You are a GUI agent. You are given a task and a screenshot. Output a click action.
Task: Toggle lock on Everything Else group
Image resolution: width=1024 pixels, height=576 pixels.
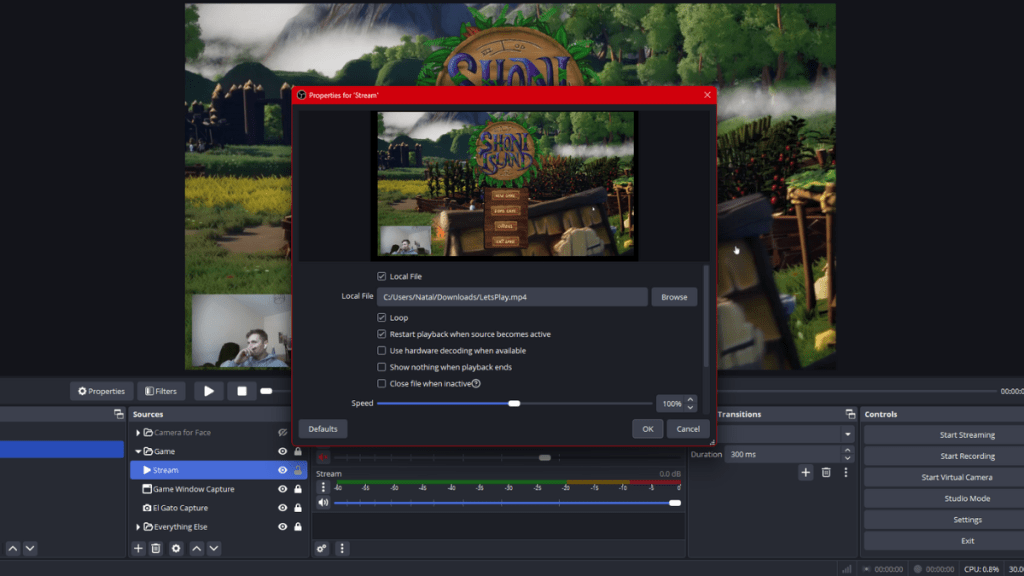click(x=298, y=527)
